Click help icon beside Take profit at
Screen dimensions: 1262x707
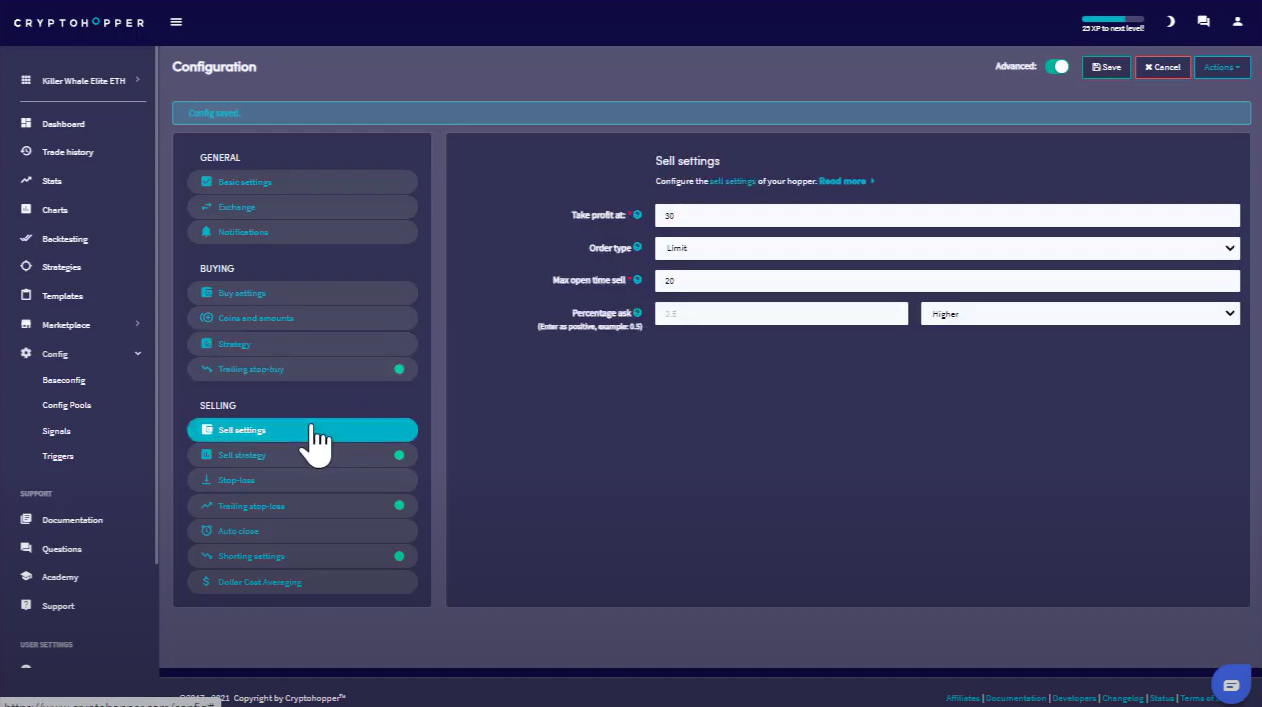pos(637,215)
